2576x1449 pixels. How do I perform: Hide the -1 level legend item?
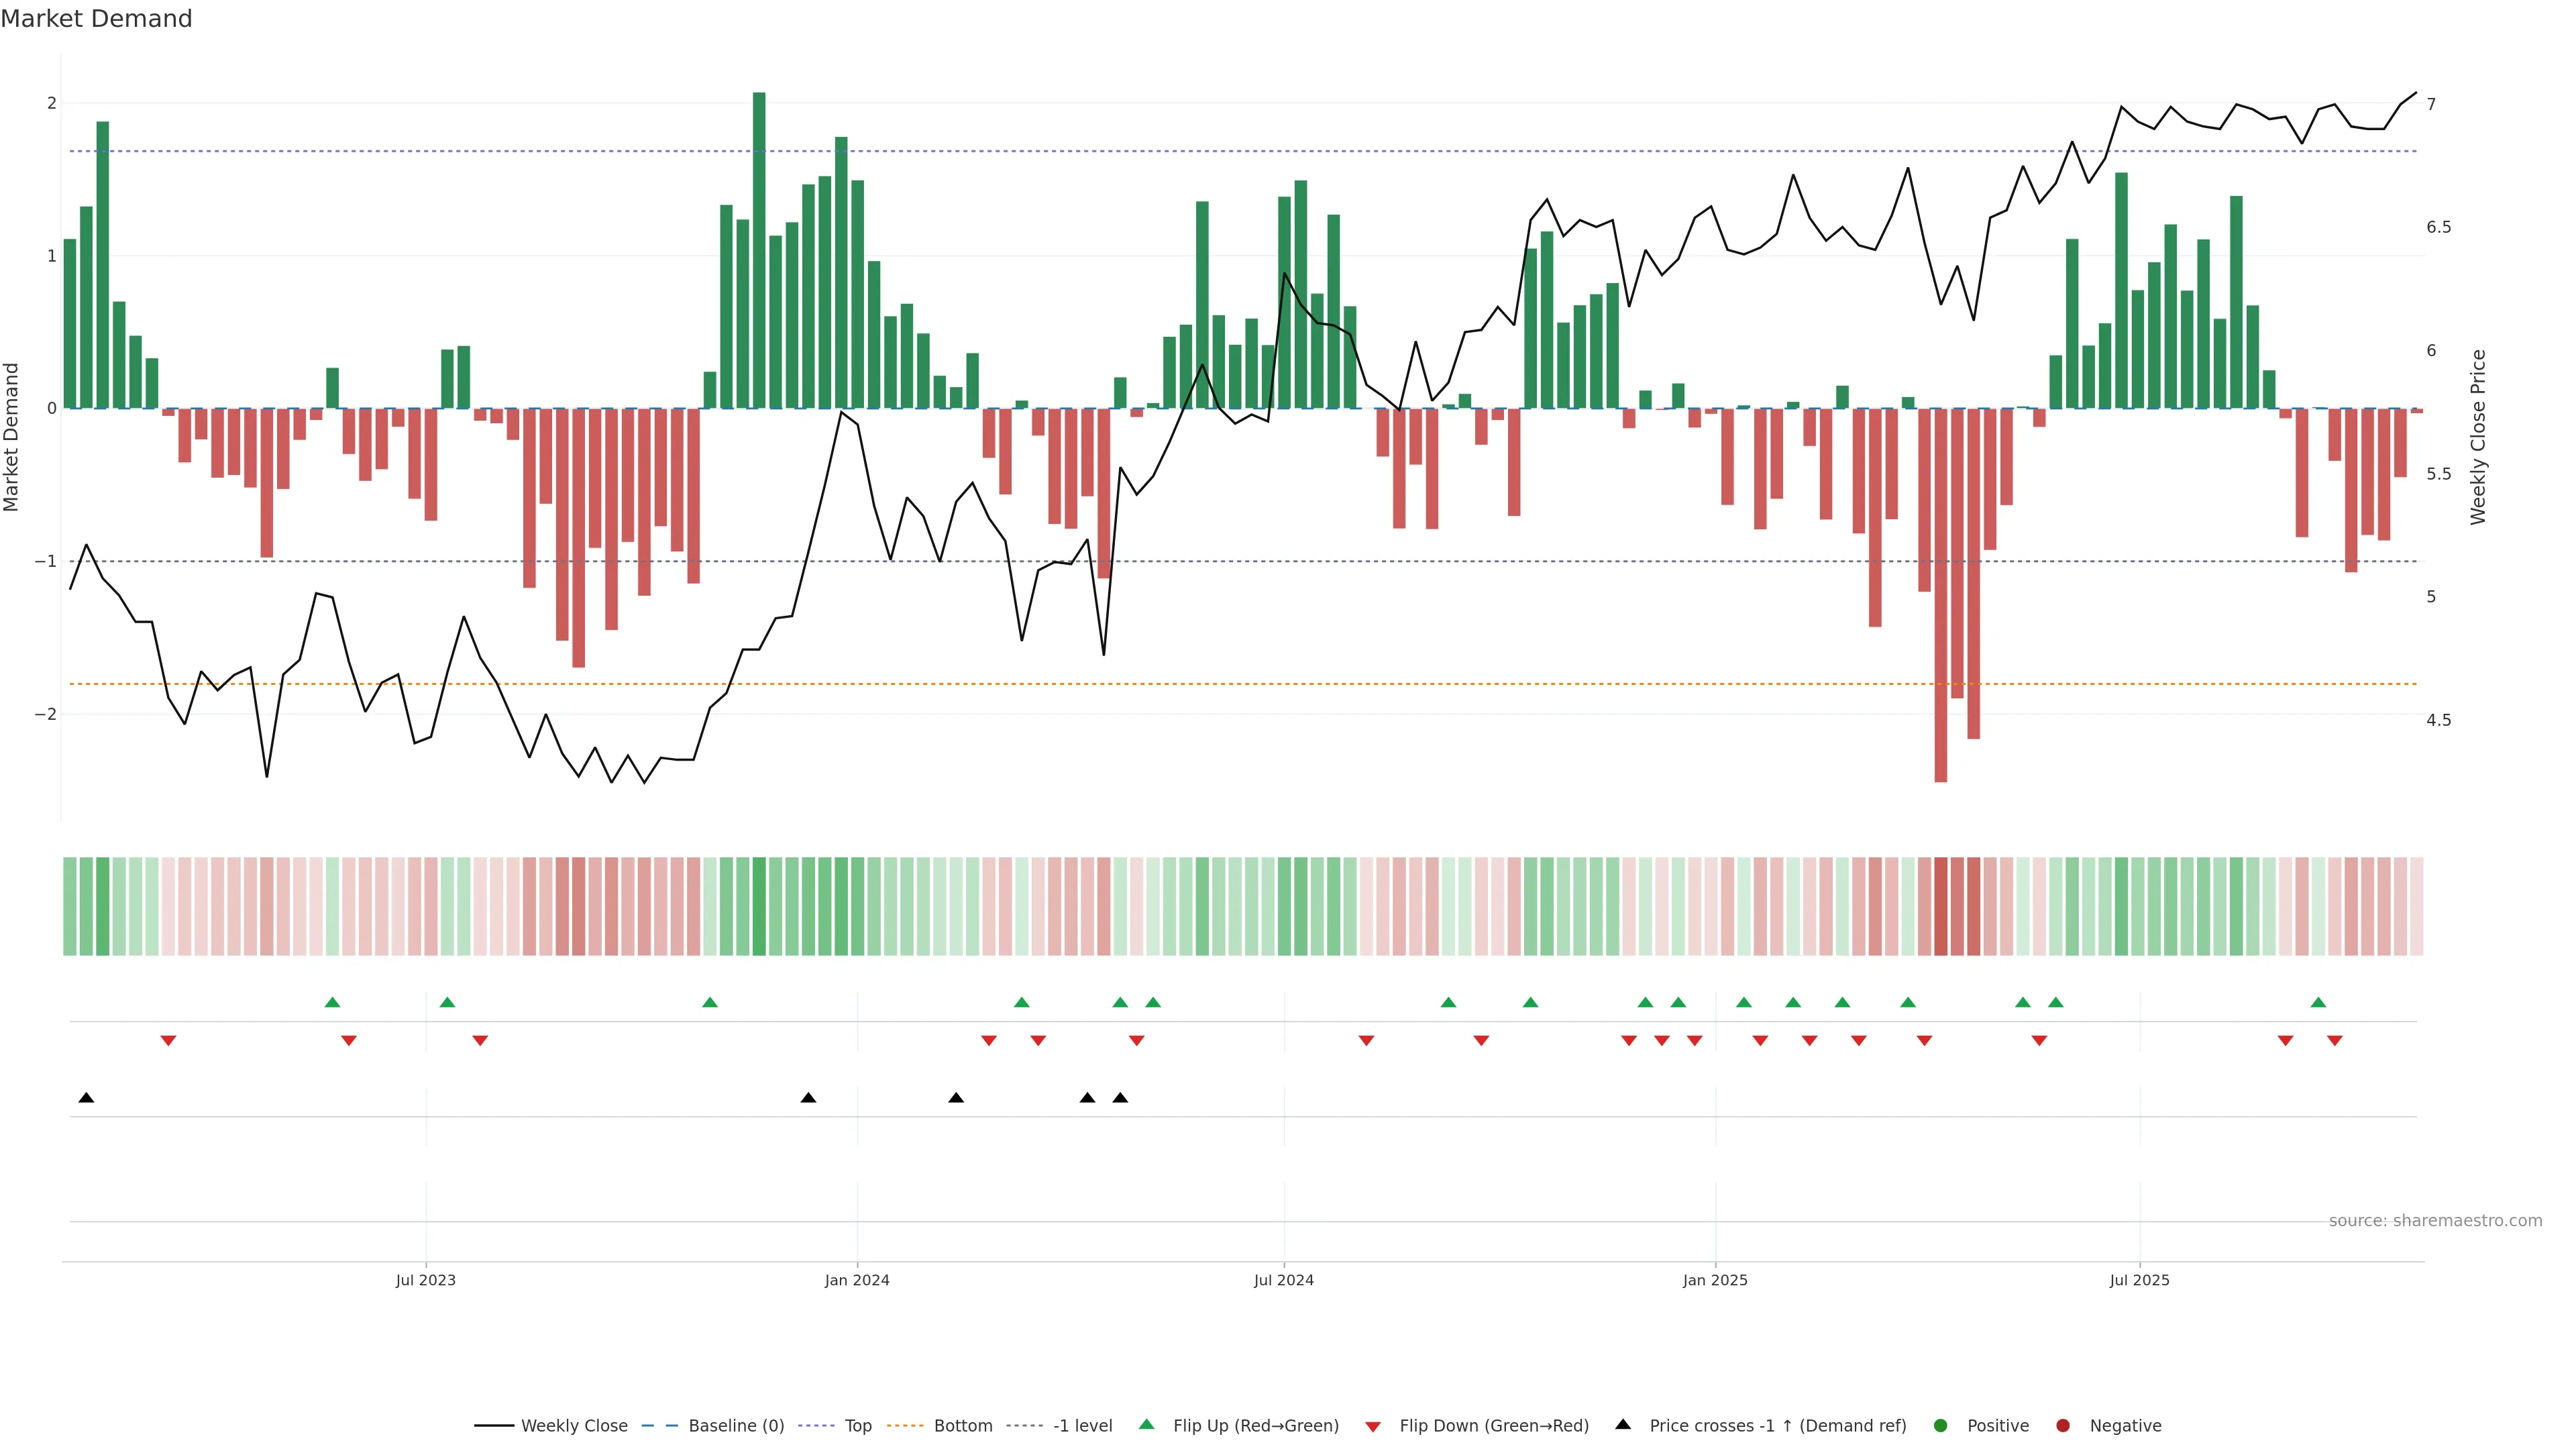1082,1425
